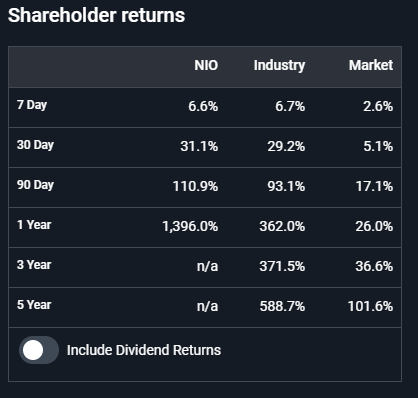Click the Include Dividend Returns label
This screenshot has height=398, width=418.
[144, 350]
